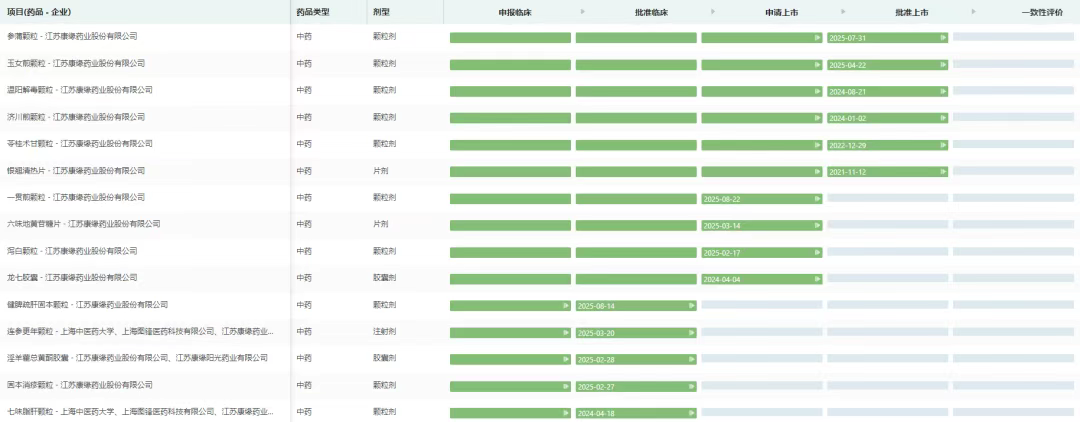
Task: Click the 2025-08-22 application progress bar
Action: click(762, 199)
